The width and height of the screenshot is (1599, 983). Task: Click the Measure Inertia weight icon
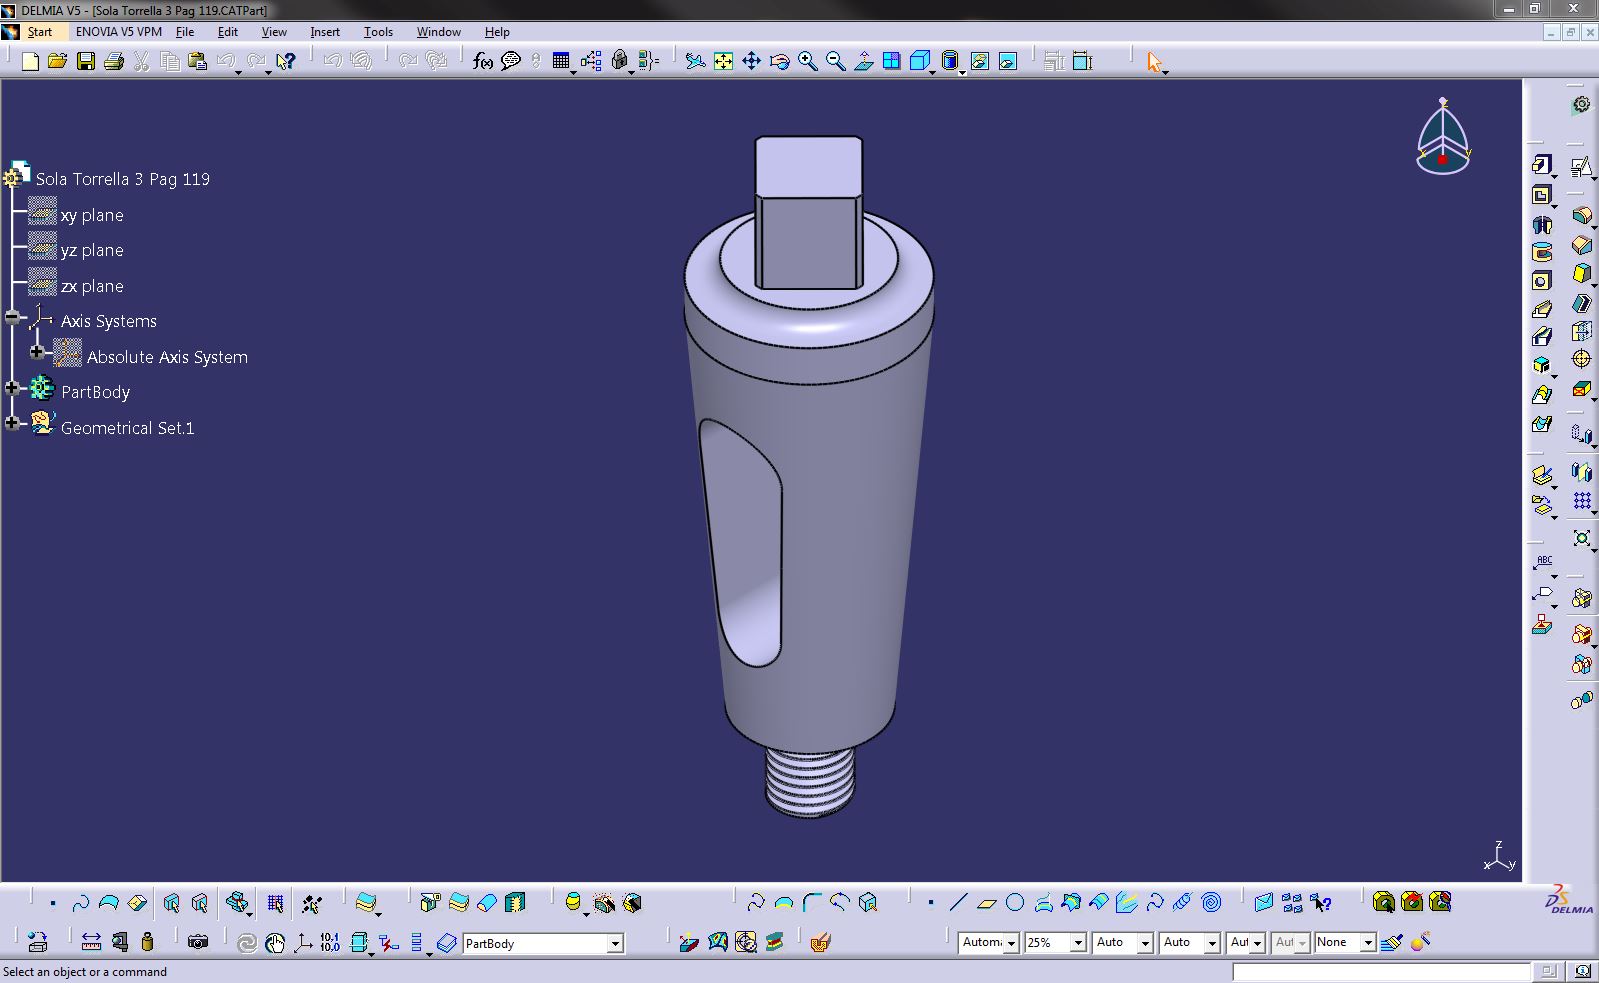[147, 942]
